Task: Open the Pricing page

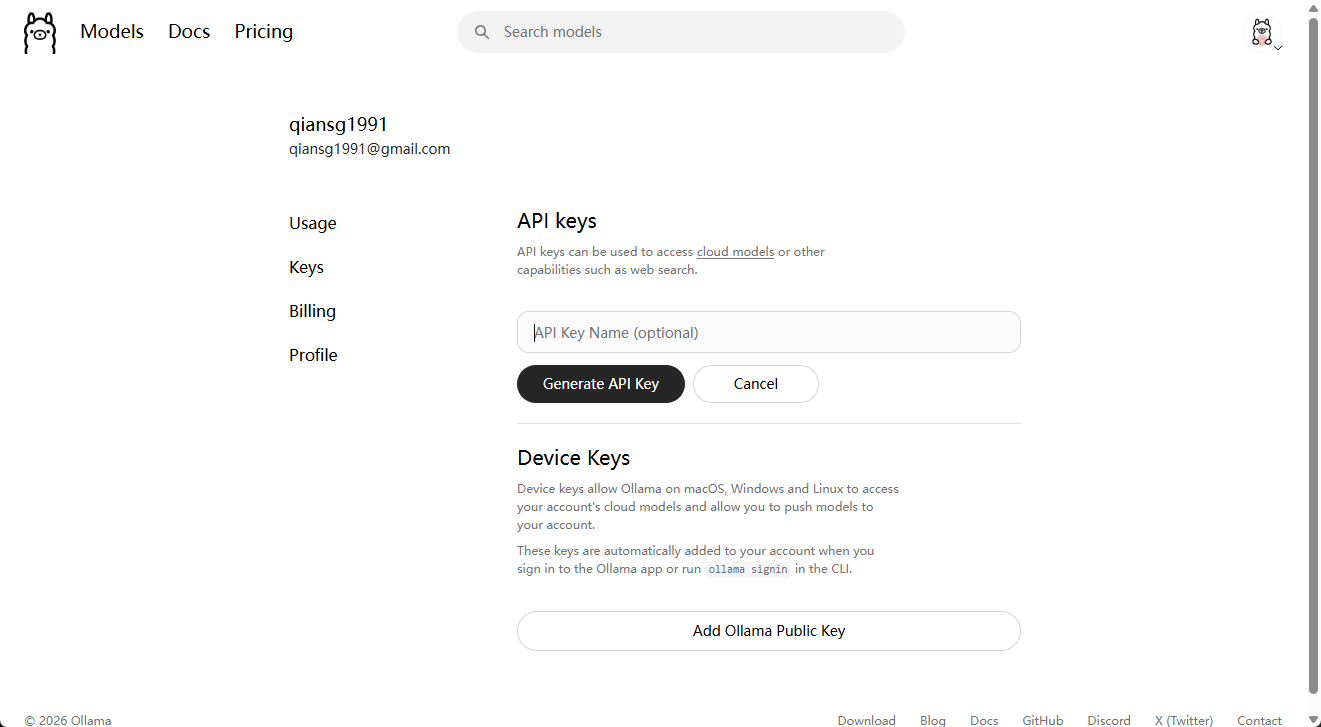Action: (x=264, y=32)
